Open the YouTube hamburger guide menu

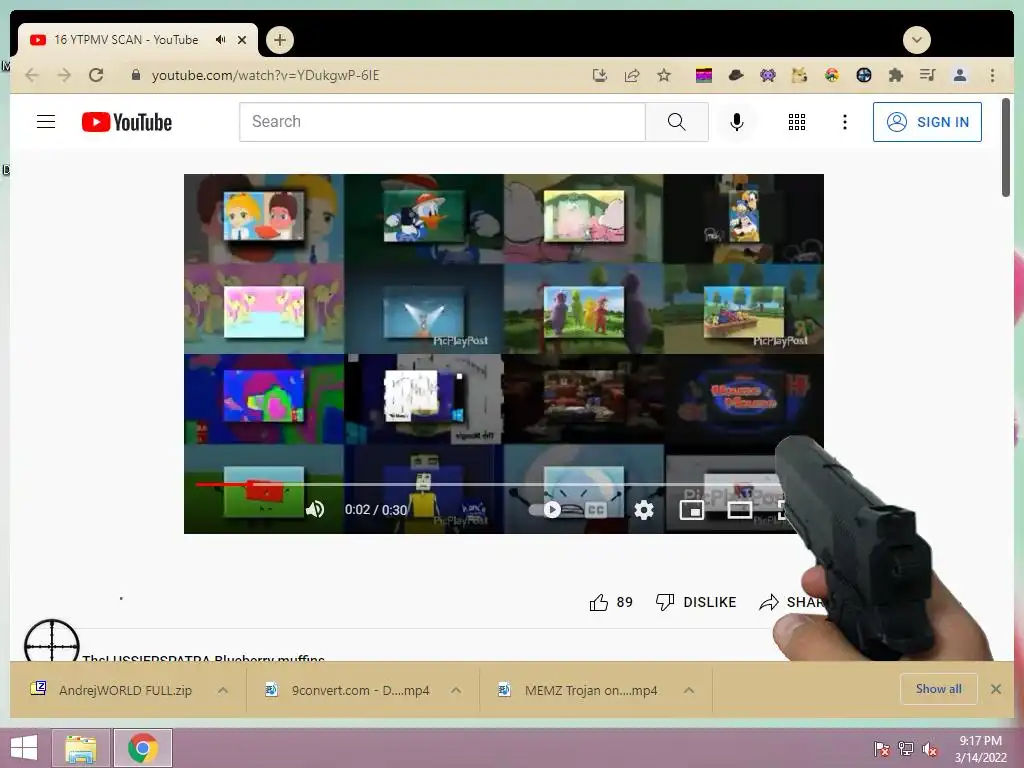tap(46, 122)
